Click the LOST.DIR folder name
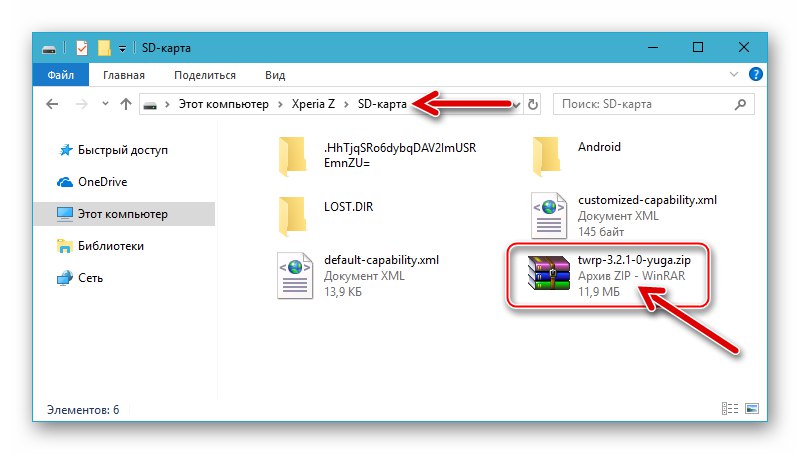 [348, 207]
